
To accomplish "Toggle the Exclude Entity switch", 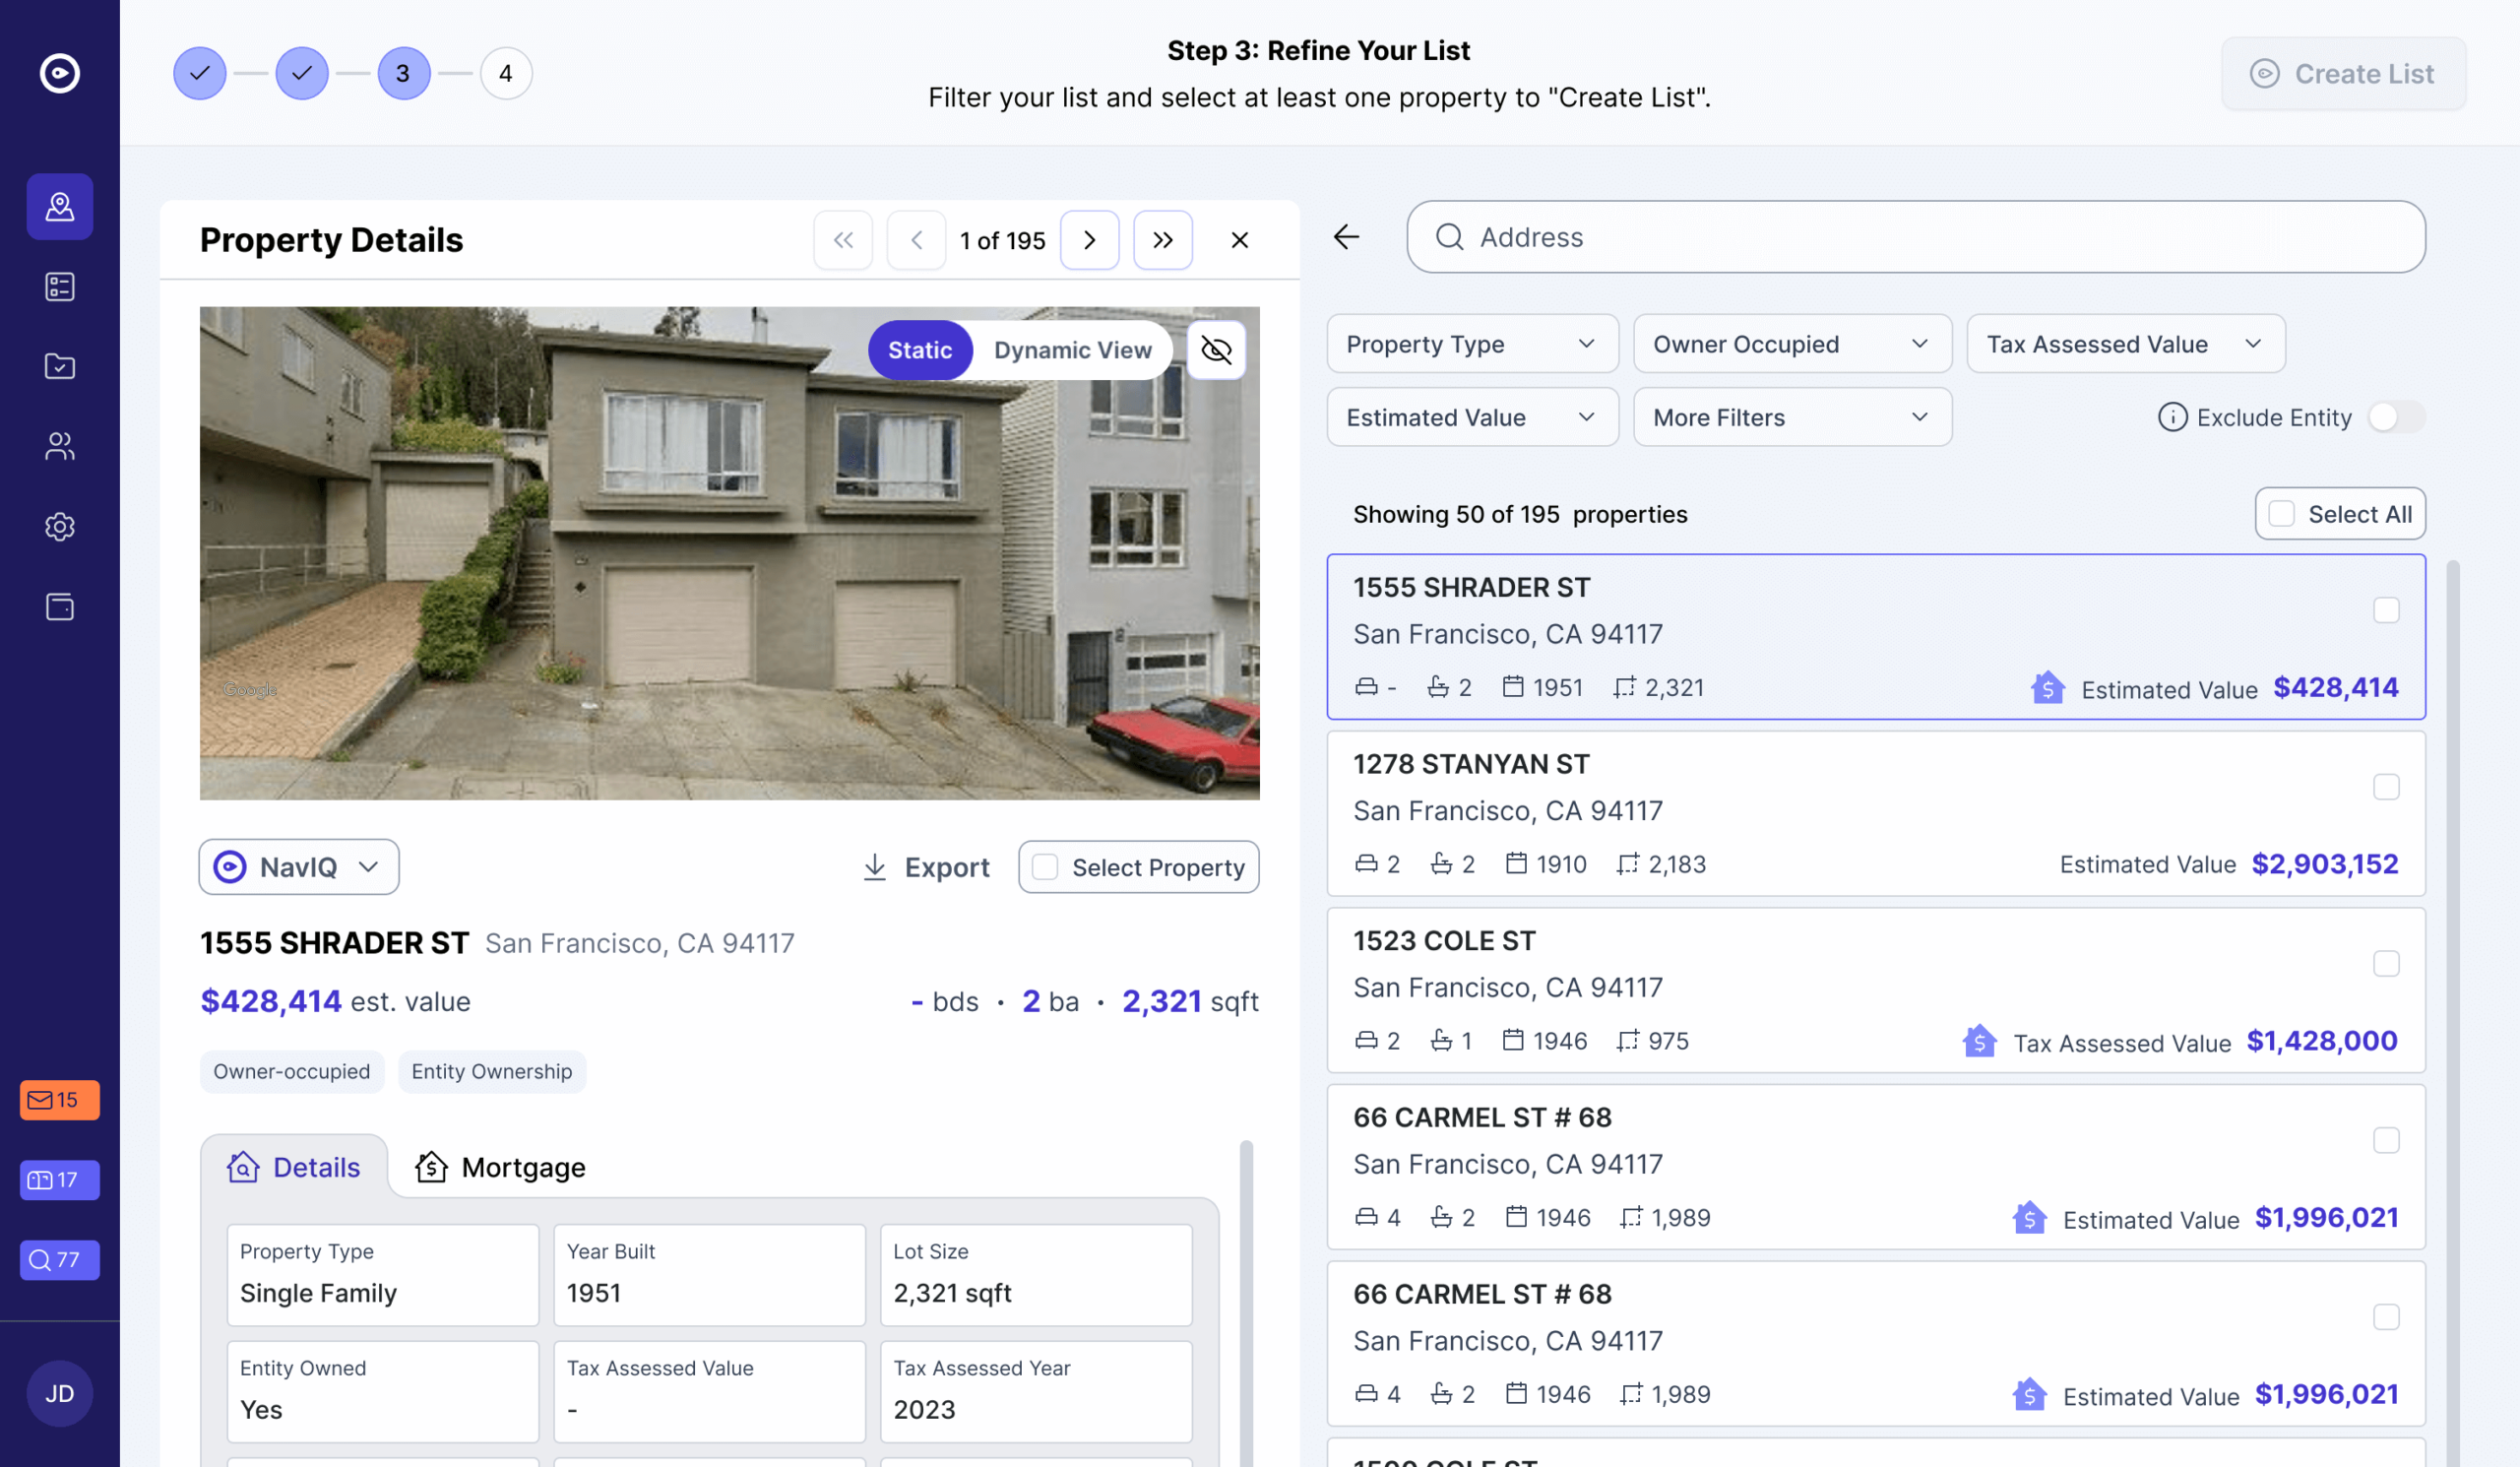I will pos(2395,417).
